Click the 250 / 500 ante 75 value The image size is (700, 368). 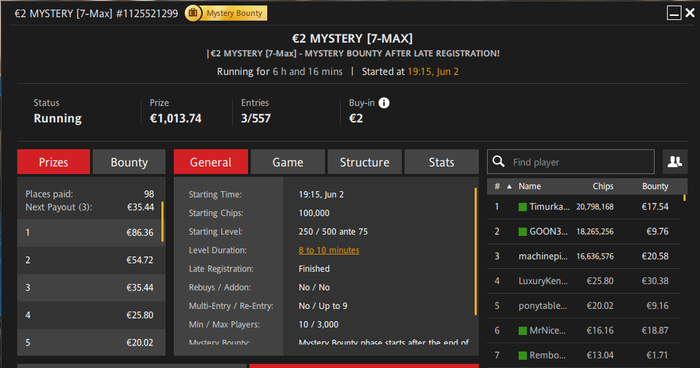pos(333,232)
